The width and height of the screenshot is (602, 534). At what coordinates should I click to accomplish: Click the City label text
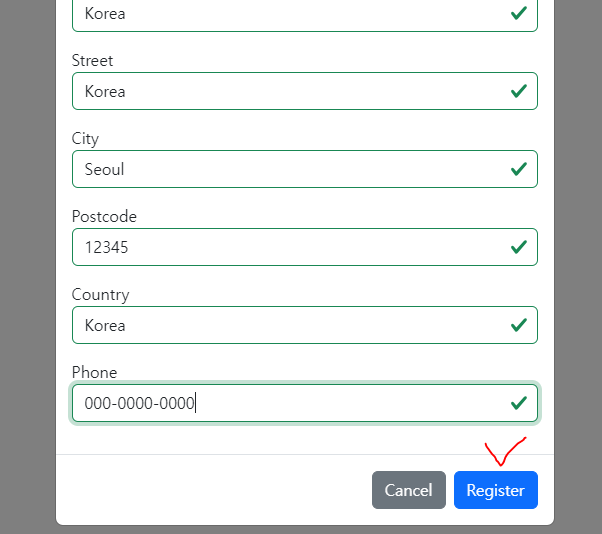coord(85,139)
